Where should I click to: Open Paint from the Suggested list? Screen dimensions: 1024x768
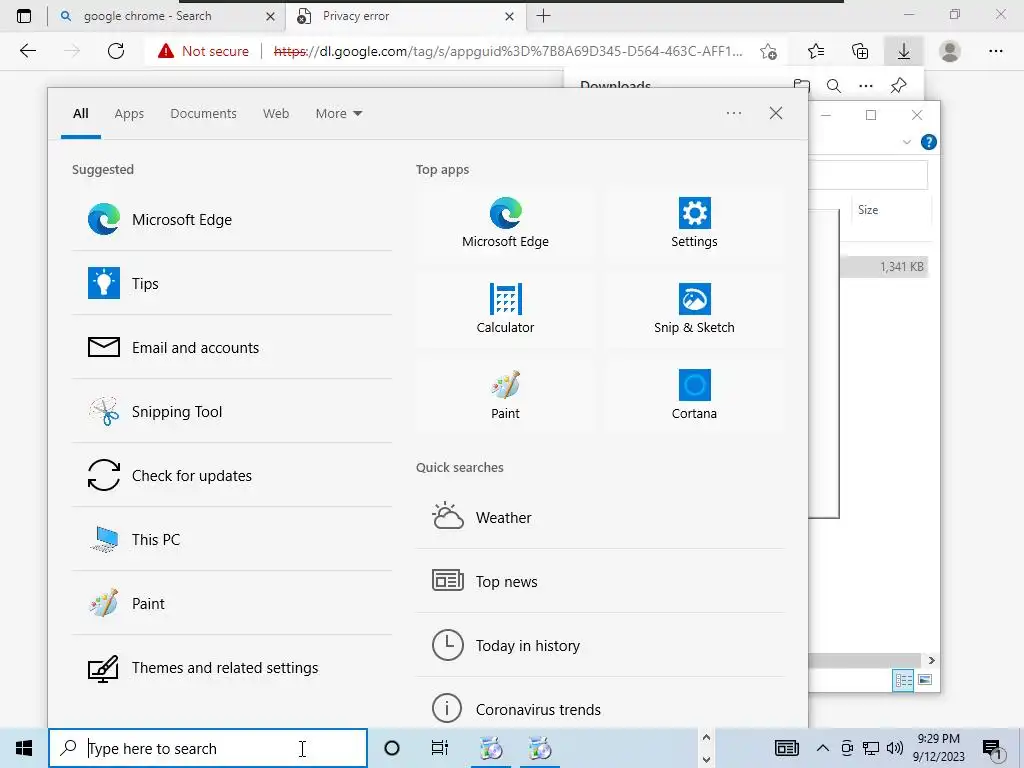[x=232, y=603]
